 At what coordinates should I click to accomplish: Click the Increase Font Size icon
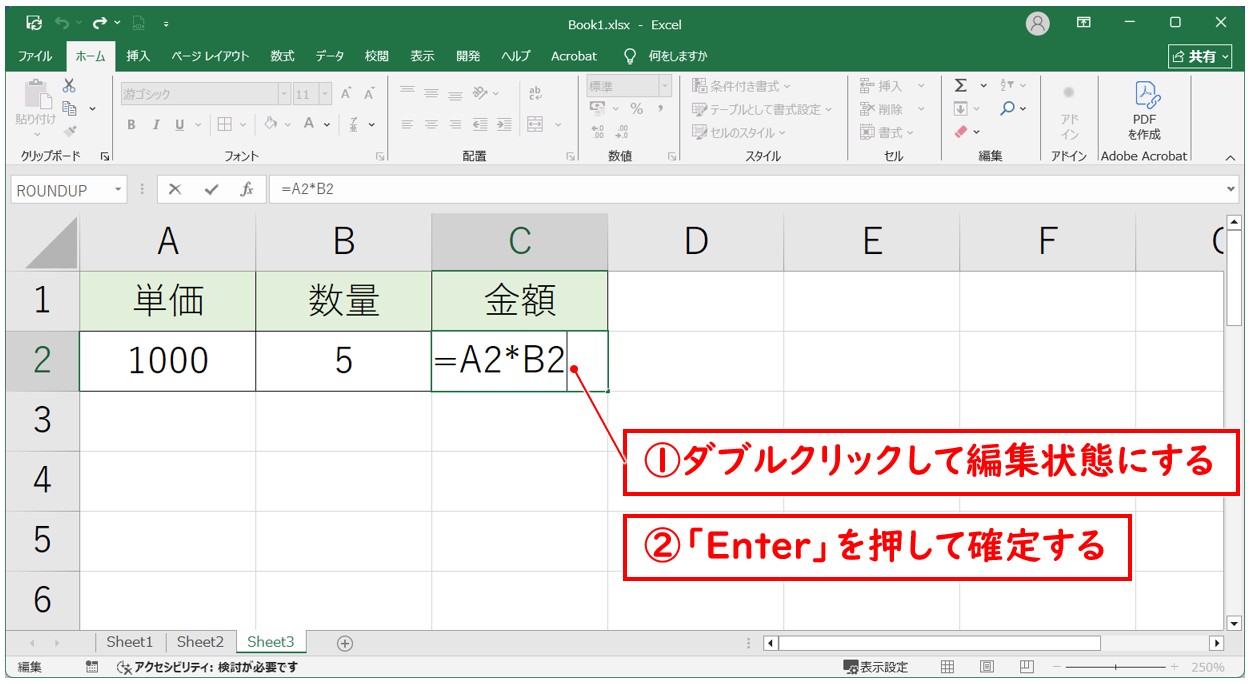pos(346,94)
